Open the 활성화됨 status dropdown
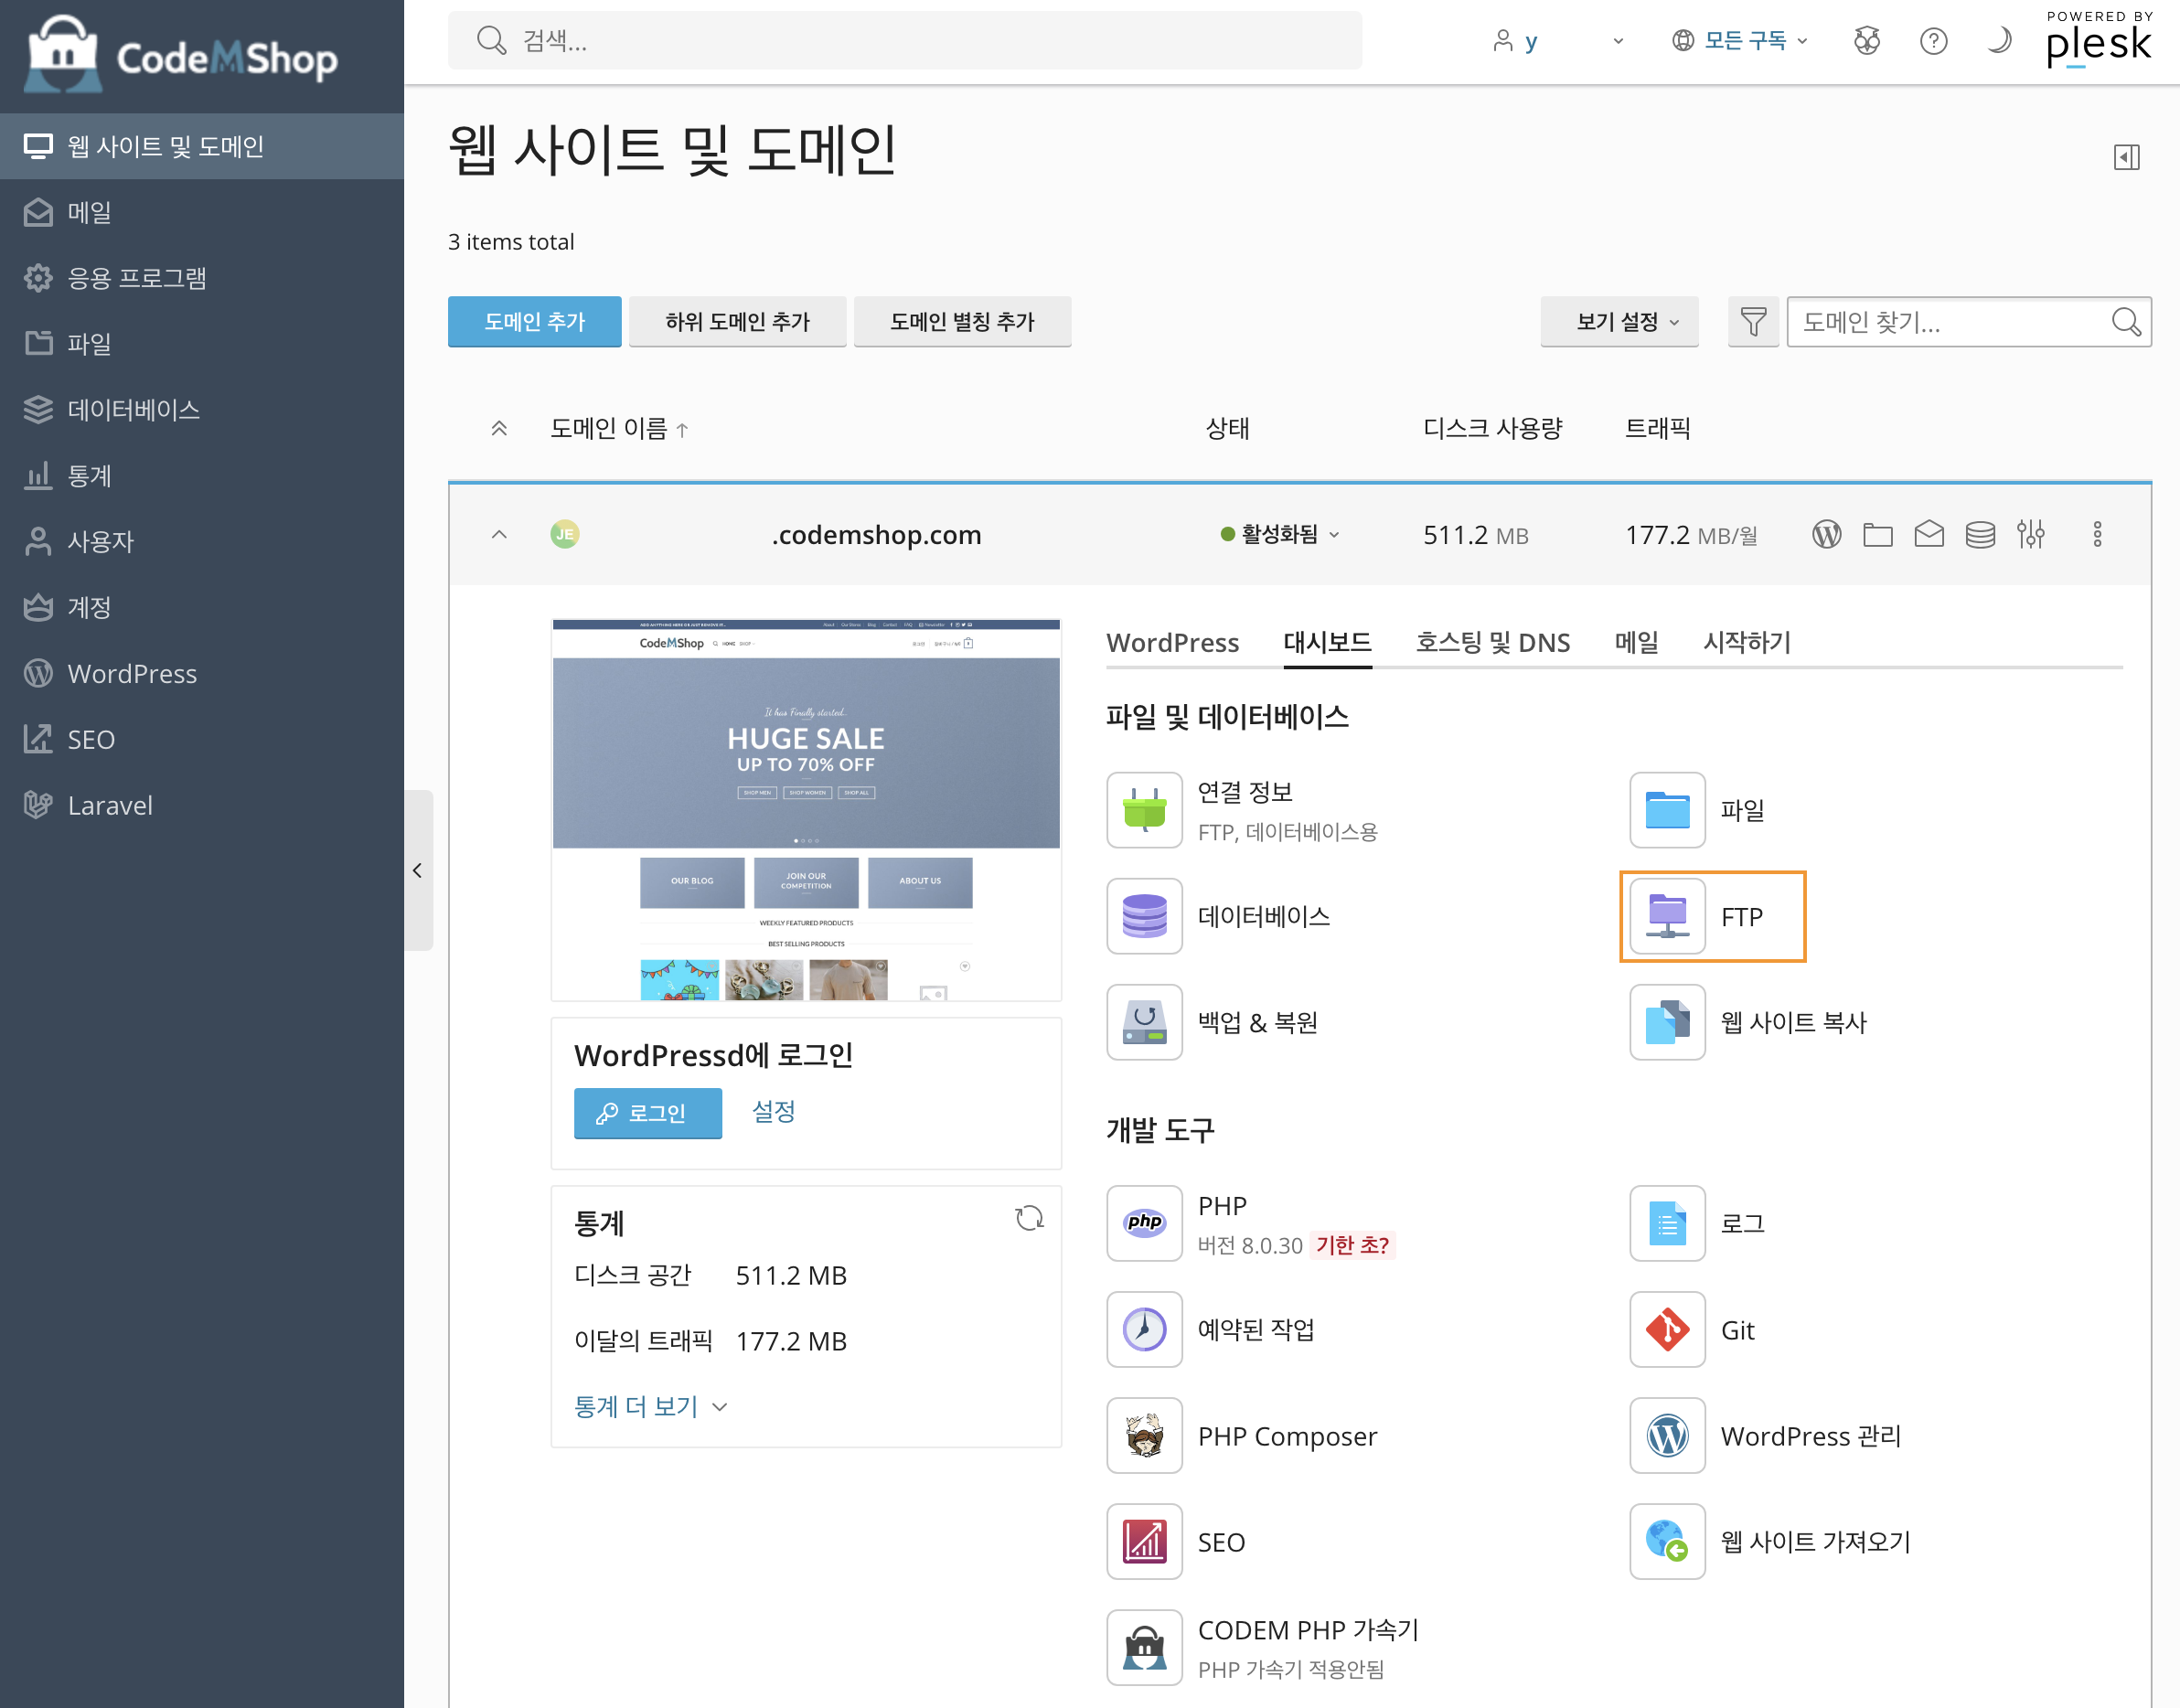The height and width of the screenshot is (1708, 2180). coord(1280,535)
